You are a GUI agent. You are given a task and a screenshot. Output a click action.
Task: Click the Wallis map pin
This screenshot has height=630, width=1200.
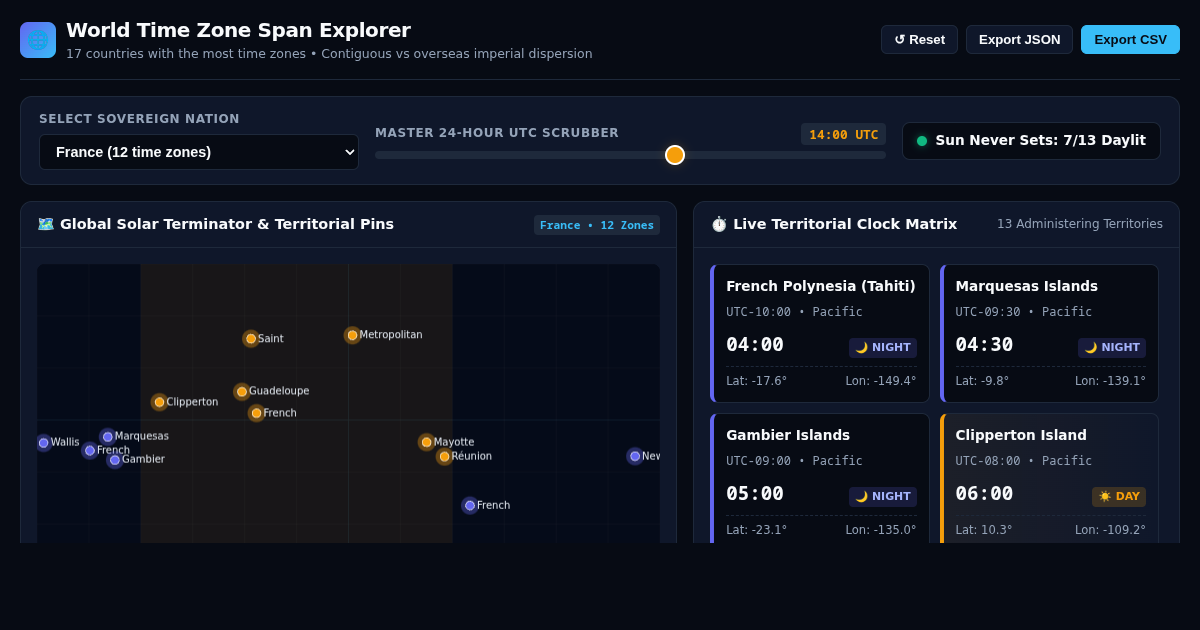click(43, 442)
